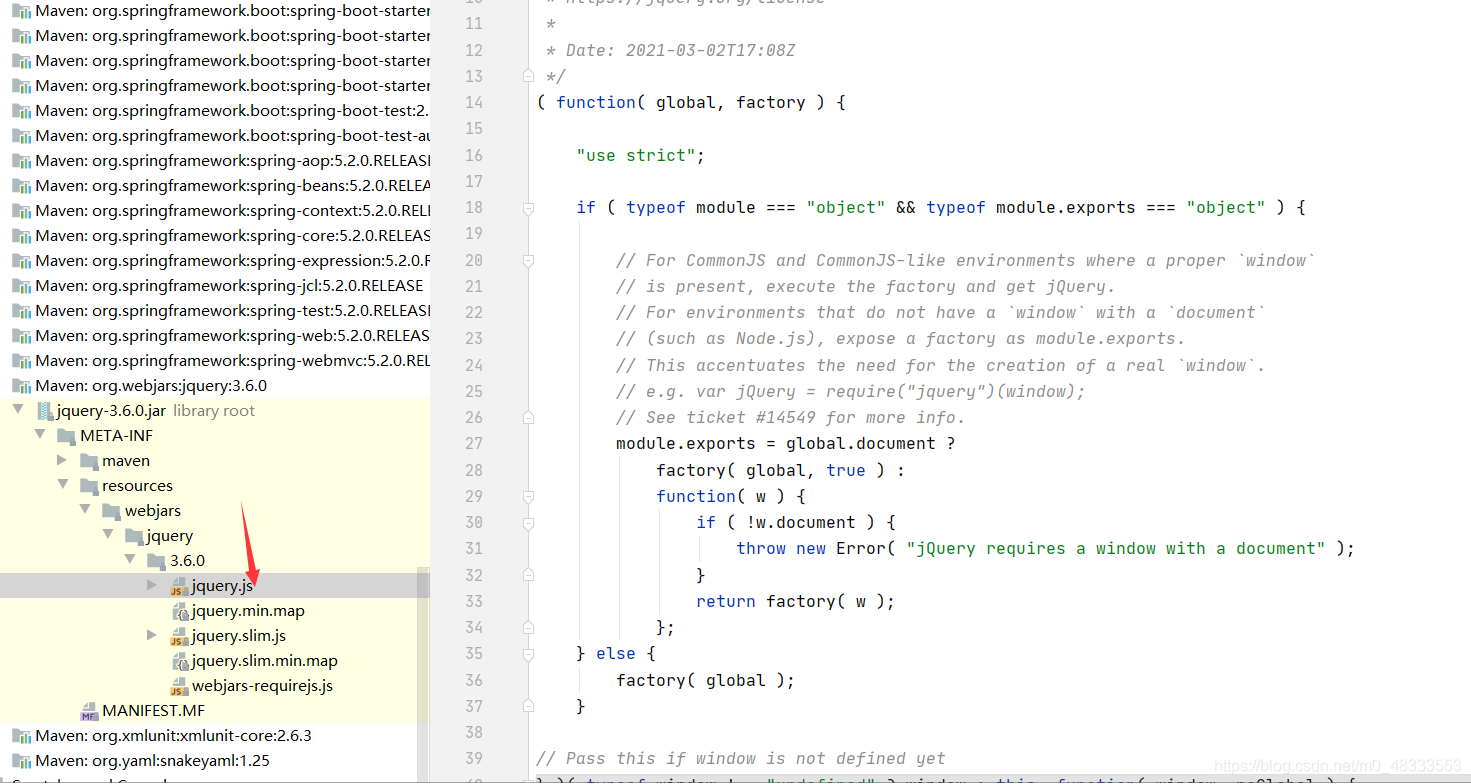This screenshot has width=1471, height=784.
Task: Collapse the resources folder
Action: [63, 485]
